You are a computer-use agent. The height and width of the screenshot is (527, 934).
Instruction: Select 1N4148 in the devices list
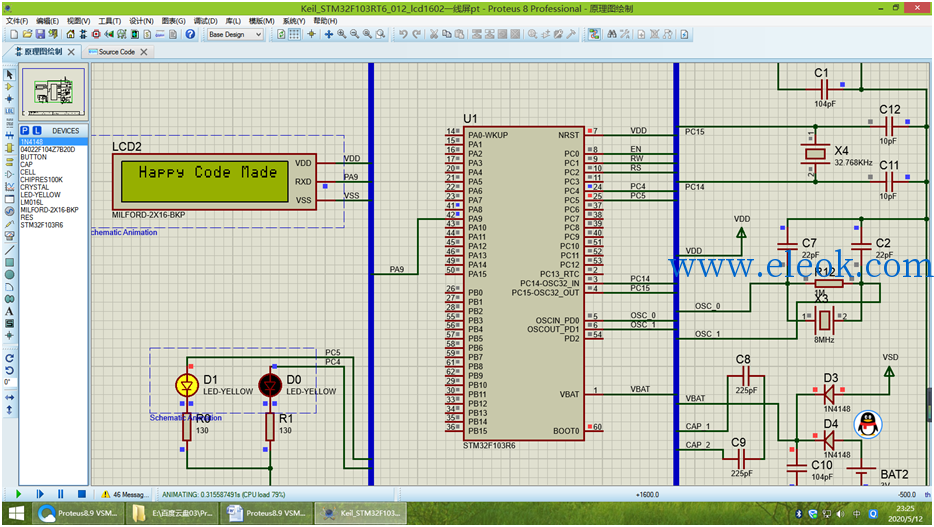tap(54, 142)
